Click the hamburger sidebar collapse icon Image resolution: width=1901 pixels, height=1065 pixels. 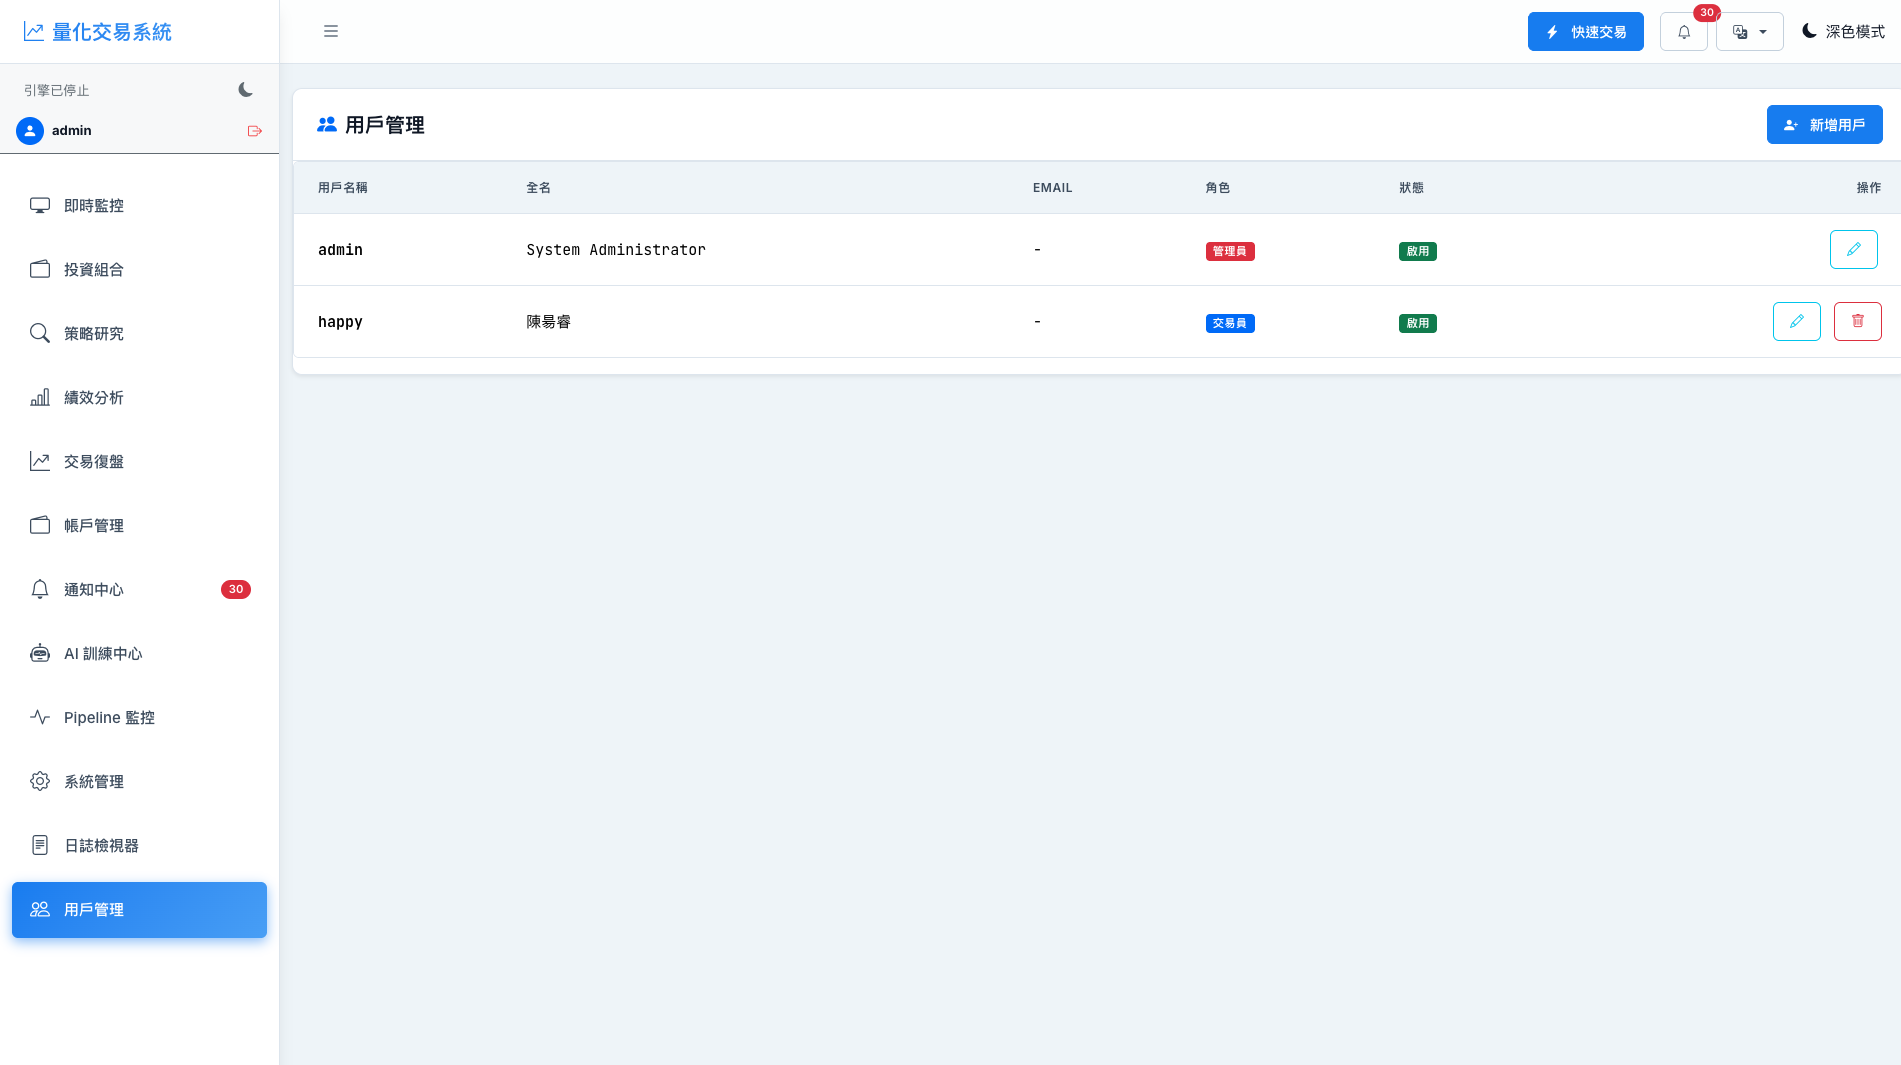[331, 32]
